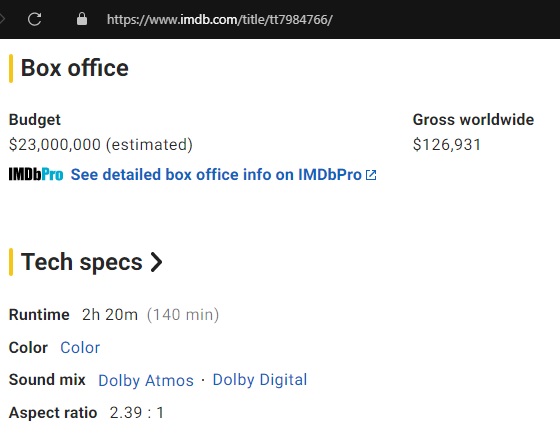The width and height of the screenshot is (560, 438).
Task: Click the forward navigation arrow icon
Action: coord(2,19)
